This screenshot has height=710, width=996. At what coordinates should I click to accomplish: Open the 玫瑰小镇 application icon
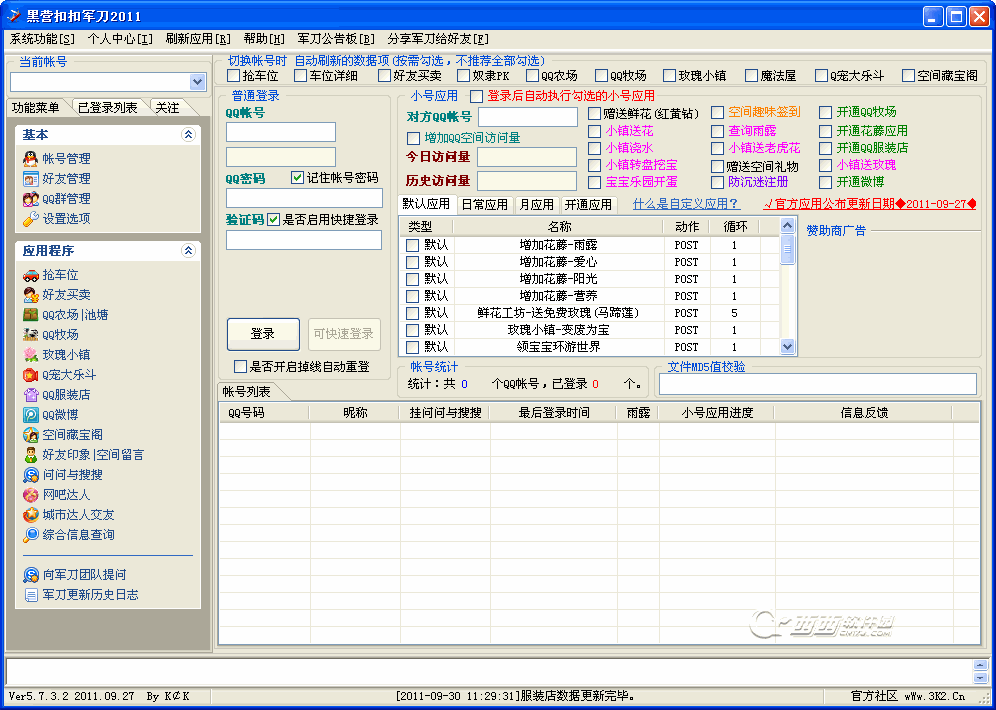coord(31,355)
